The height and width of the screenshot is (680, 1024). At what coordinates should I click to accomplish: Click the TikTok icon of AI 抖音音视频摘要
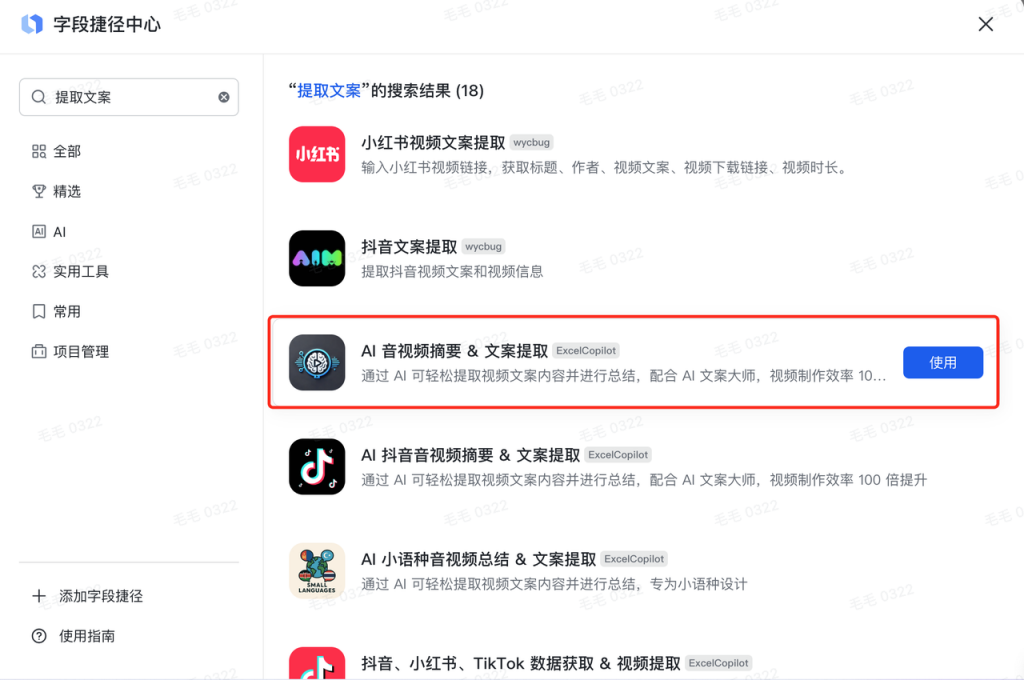click(317, 466)
